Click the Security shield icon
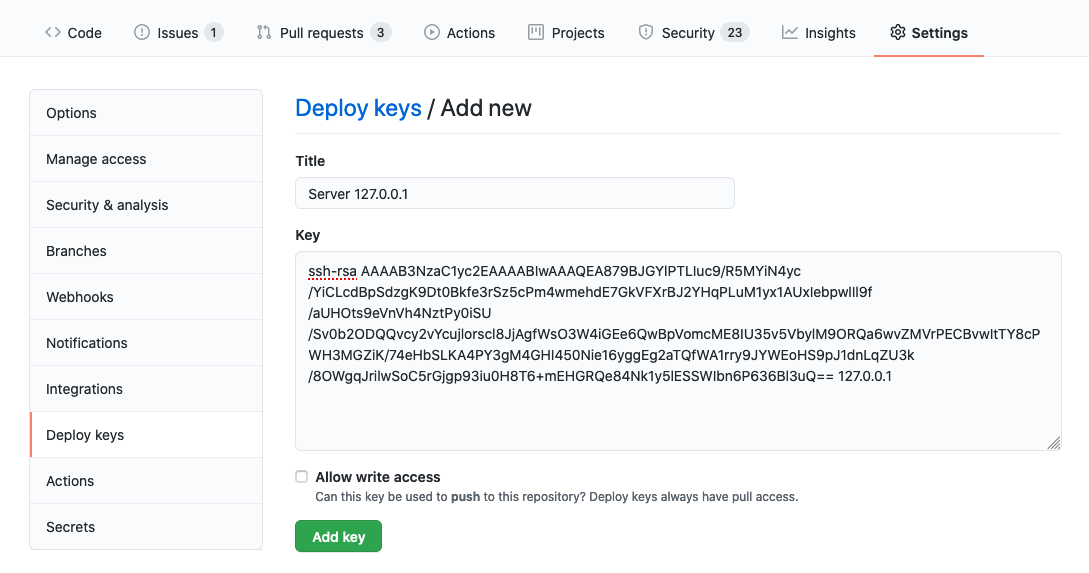 646,33
